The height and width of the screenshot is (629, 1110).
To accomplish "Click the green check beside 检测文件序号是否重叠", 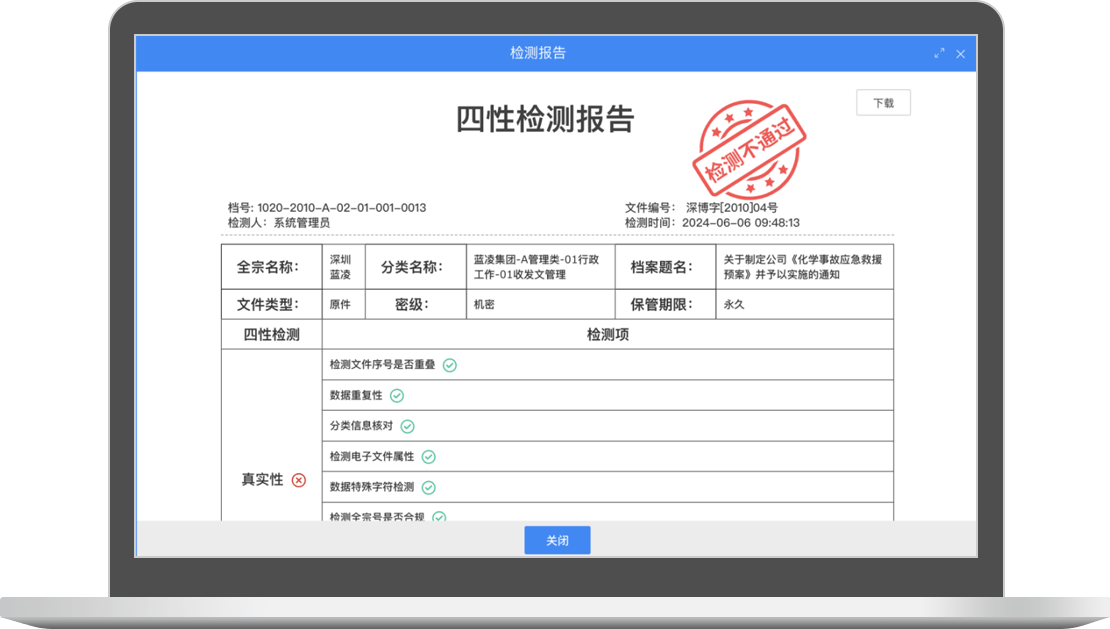I will [450, 365].
